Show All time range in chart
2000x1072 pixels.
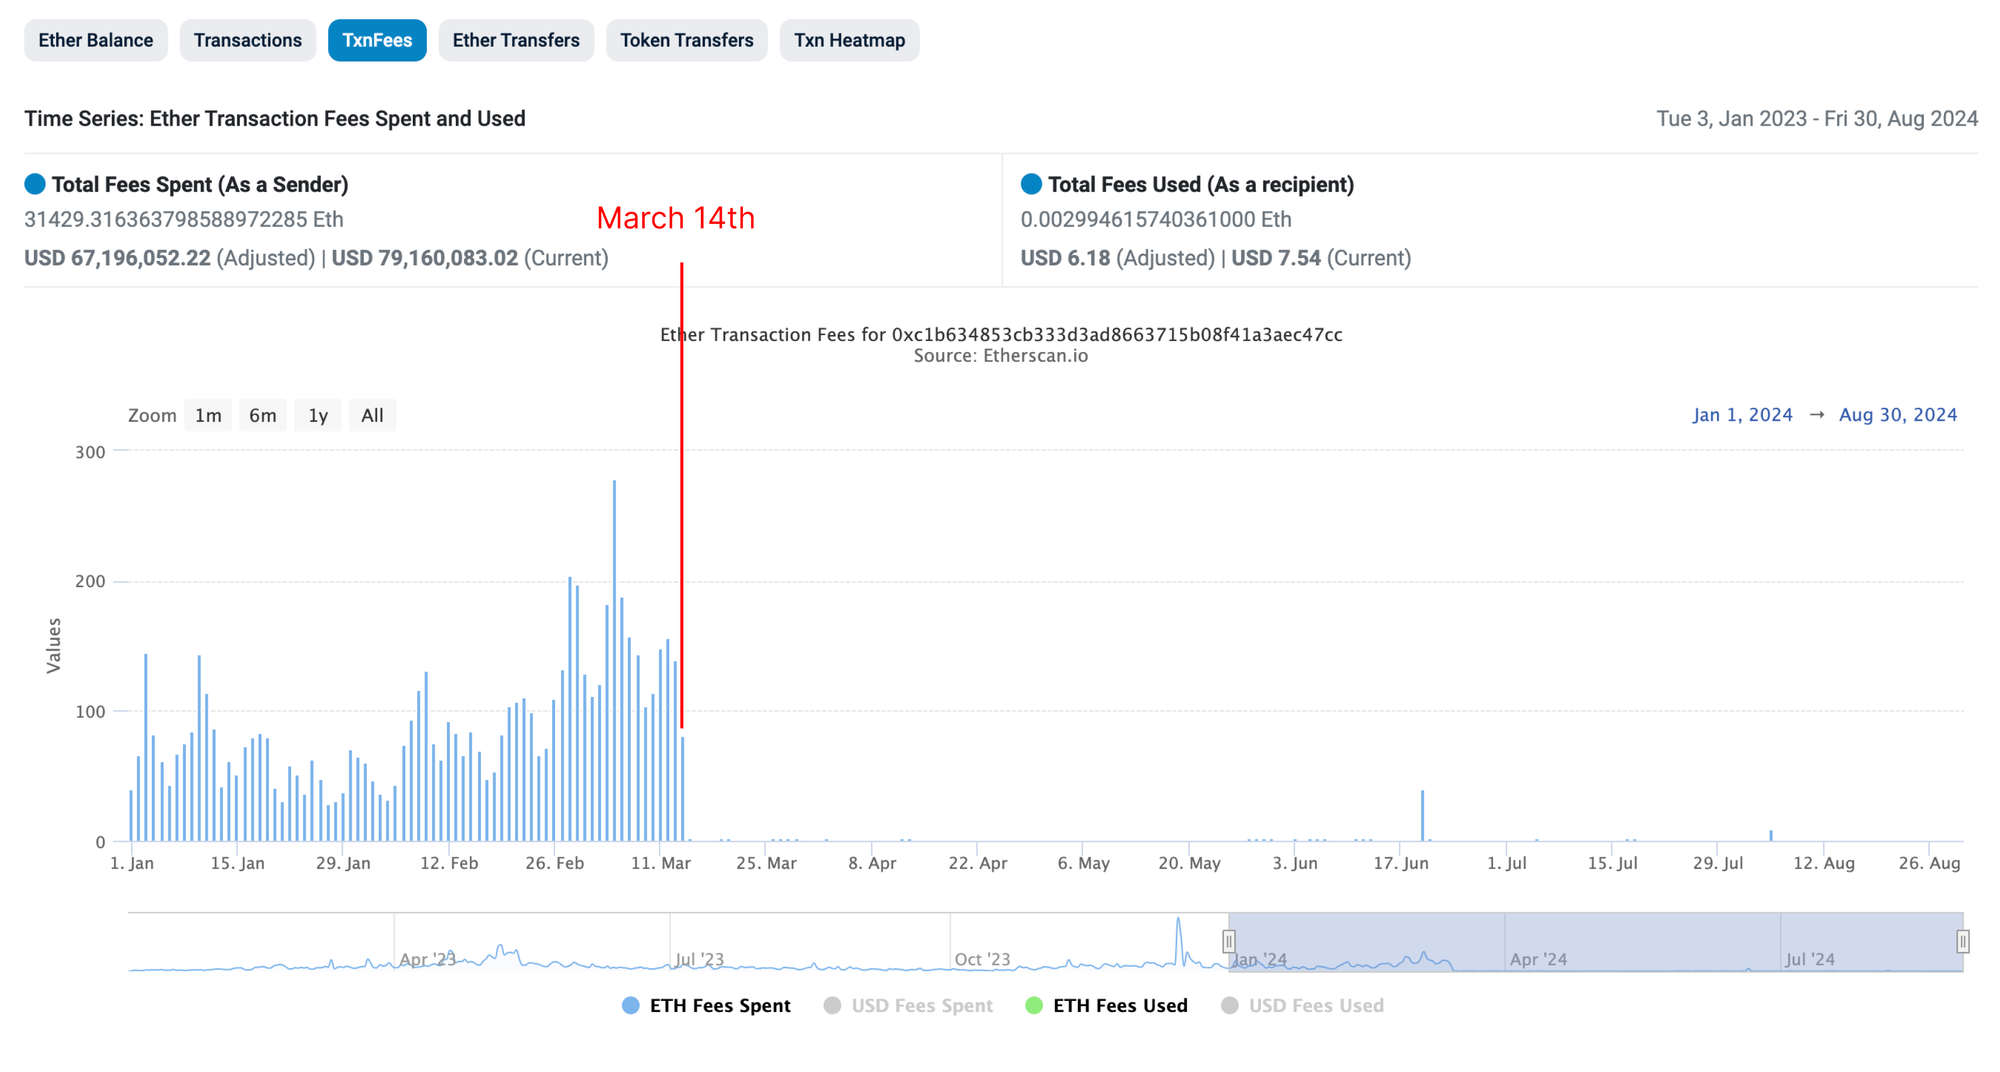372,416
